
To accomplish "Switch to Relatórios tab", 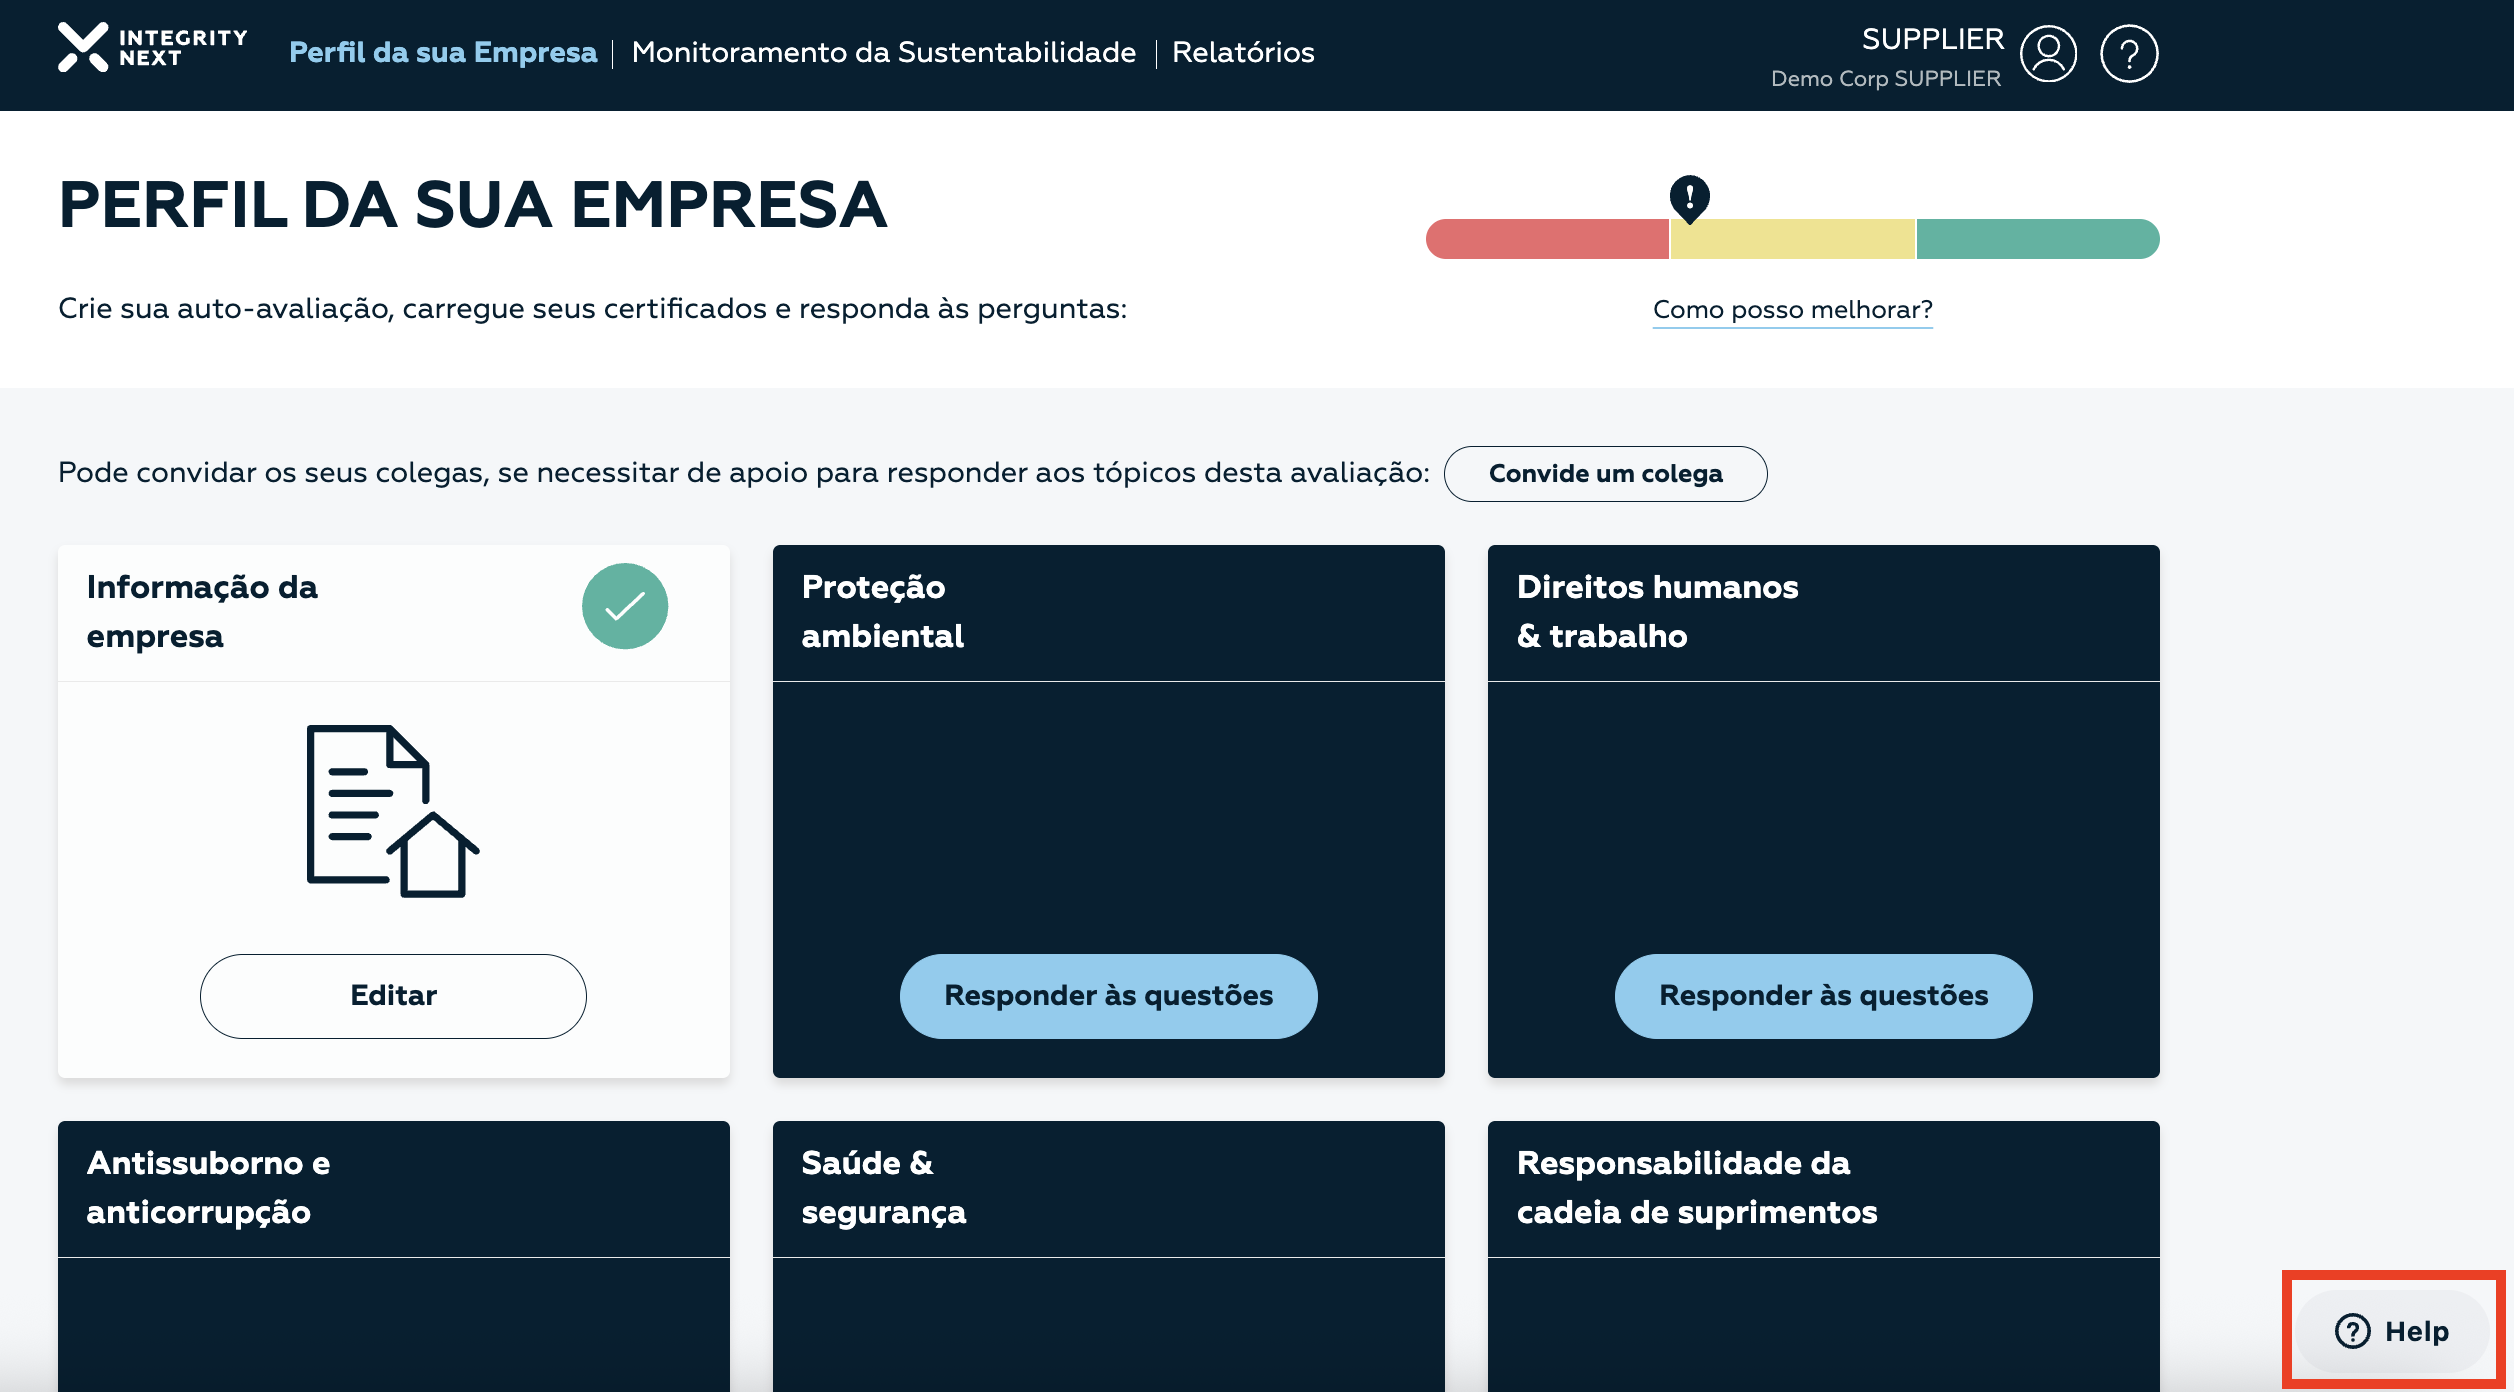I will 1242,52.
